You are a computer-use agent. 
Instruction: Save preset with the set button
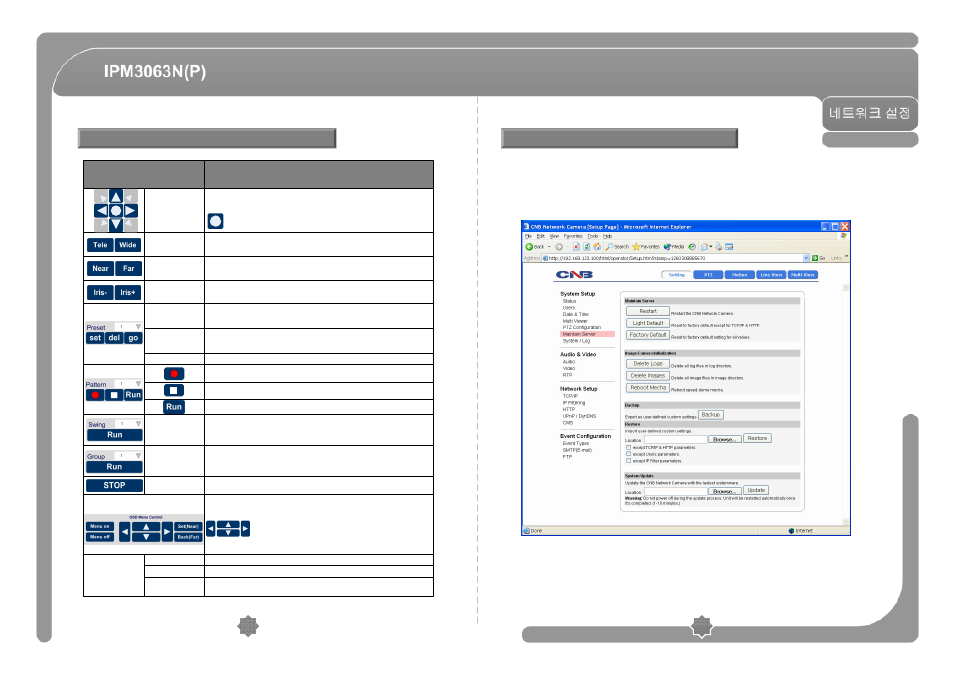tap(96, 338)
